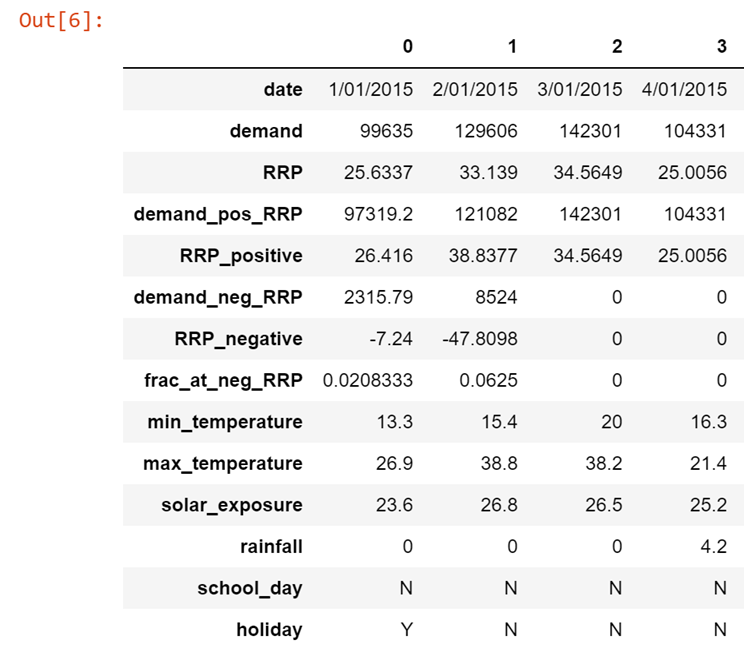Select column header 0
The width and height of the screenshot is (744, 660).
coord(406,47)
